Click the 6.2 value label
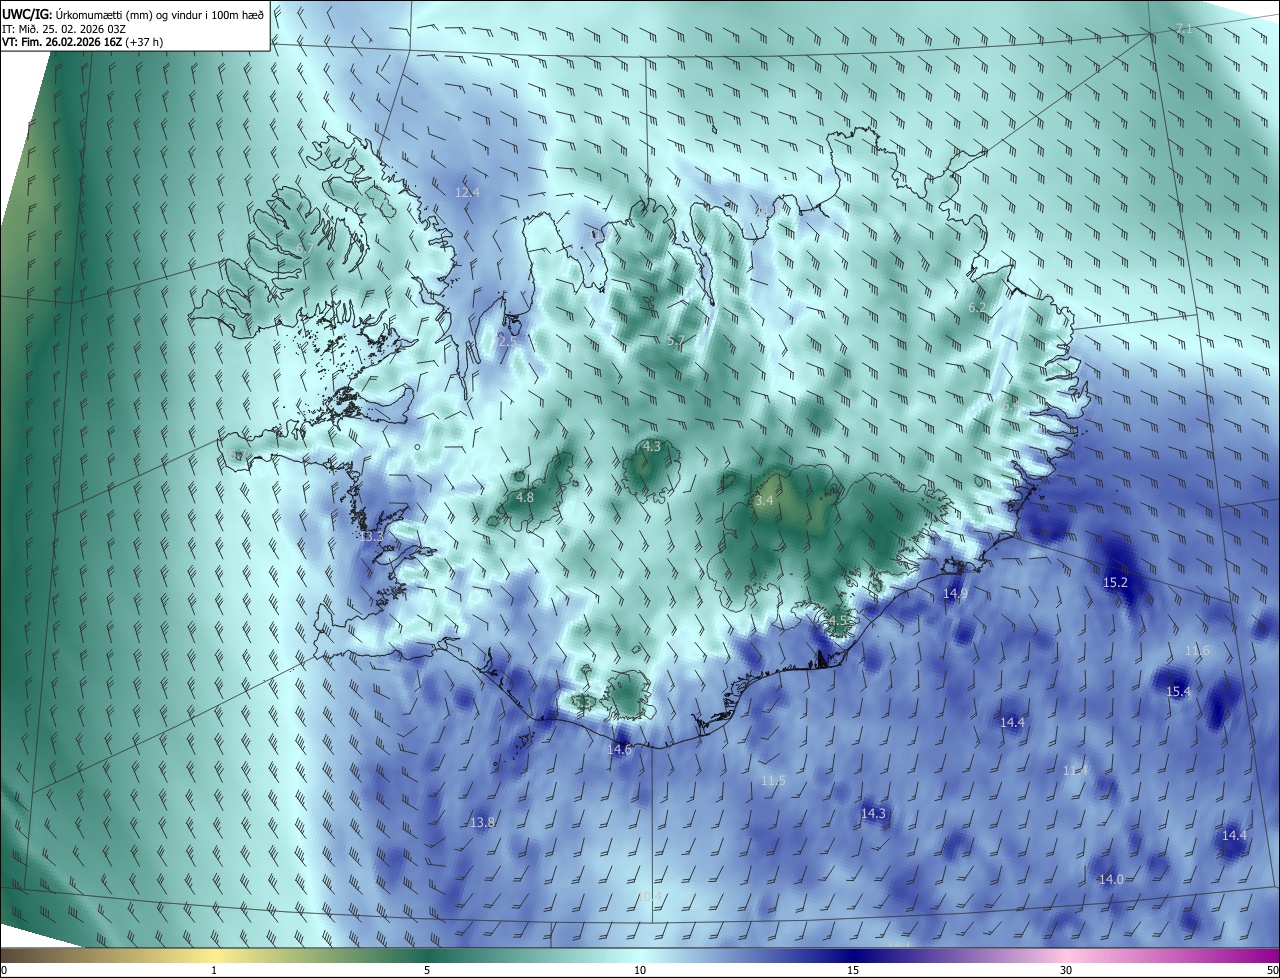The image size is (1280, 978). tap(977, 307)
